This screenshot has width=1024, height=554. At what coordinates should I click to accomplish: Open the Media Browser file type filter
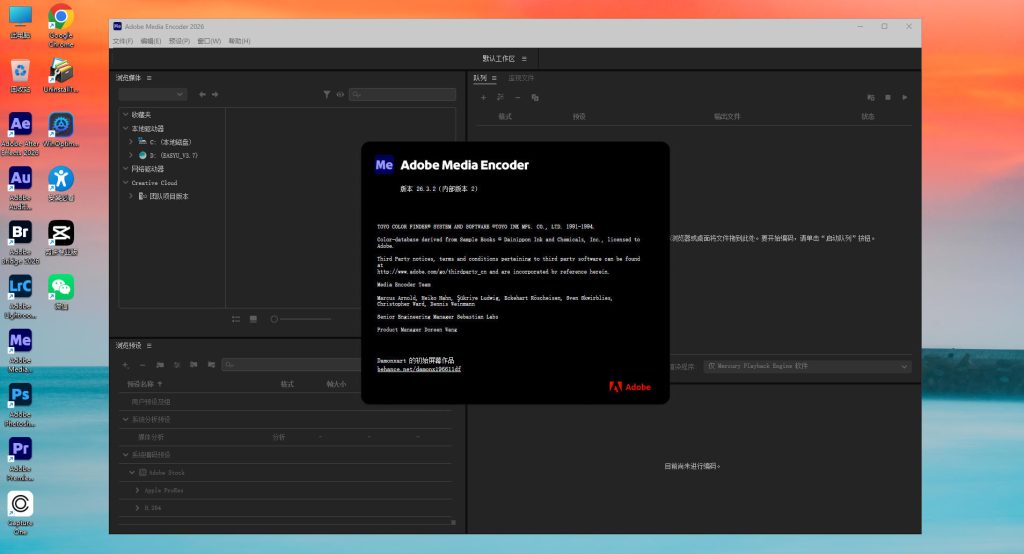(x=327, y=95)
